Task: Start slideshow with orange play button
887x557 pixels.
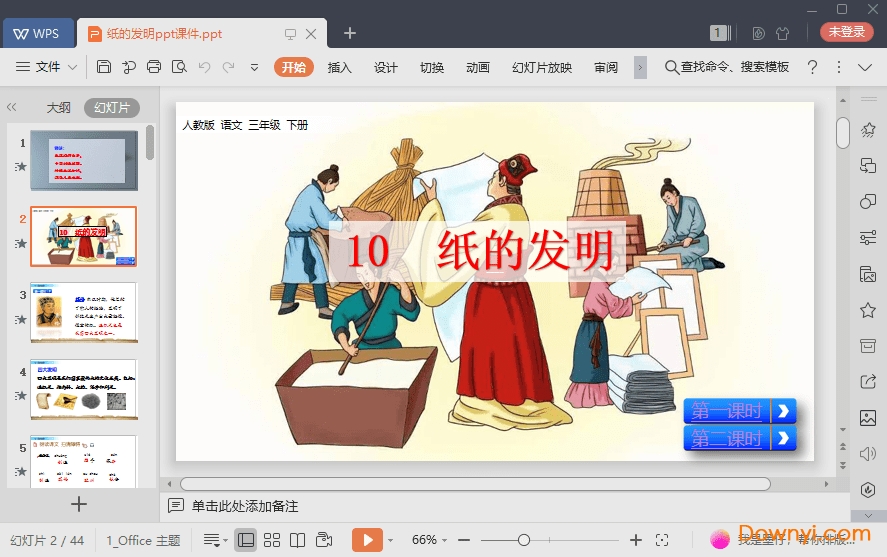Action: (x=367, y=540)
